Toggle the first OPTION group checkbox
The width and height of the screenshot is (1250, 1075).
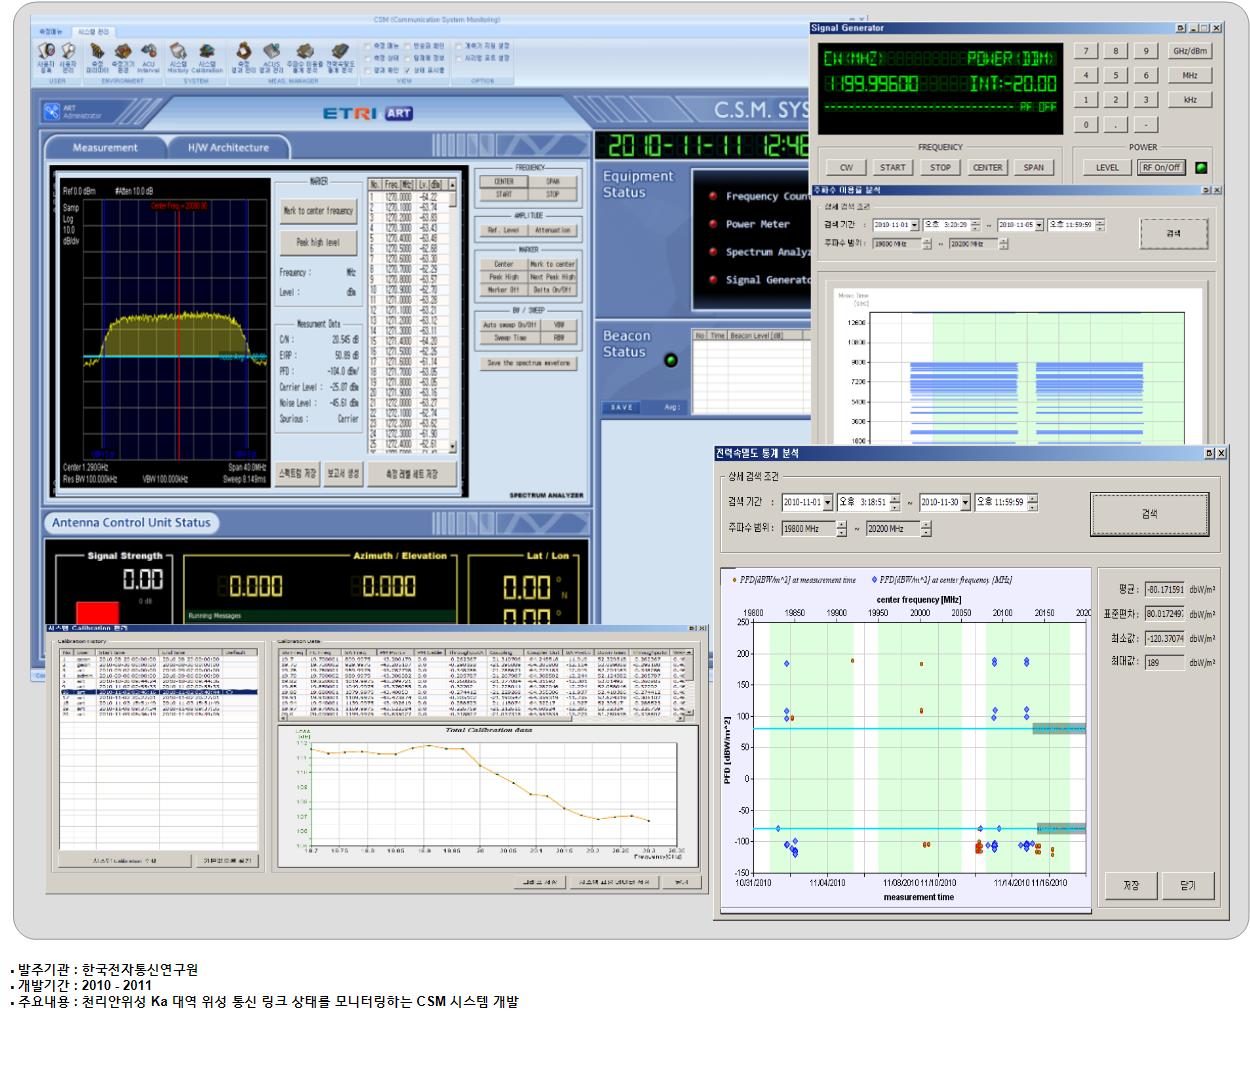tap(459, 46)
